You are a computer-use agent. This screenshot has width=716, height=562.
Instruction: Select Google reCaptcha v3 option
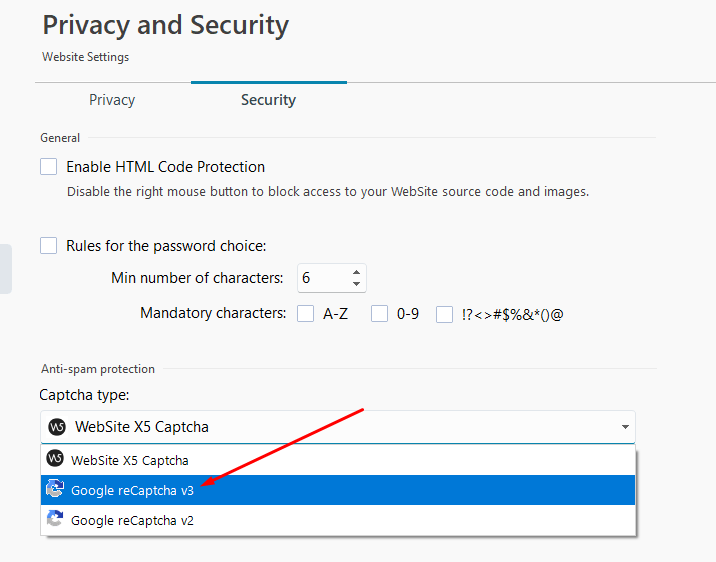click(x=132, y=490)
